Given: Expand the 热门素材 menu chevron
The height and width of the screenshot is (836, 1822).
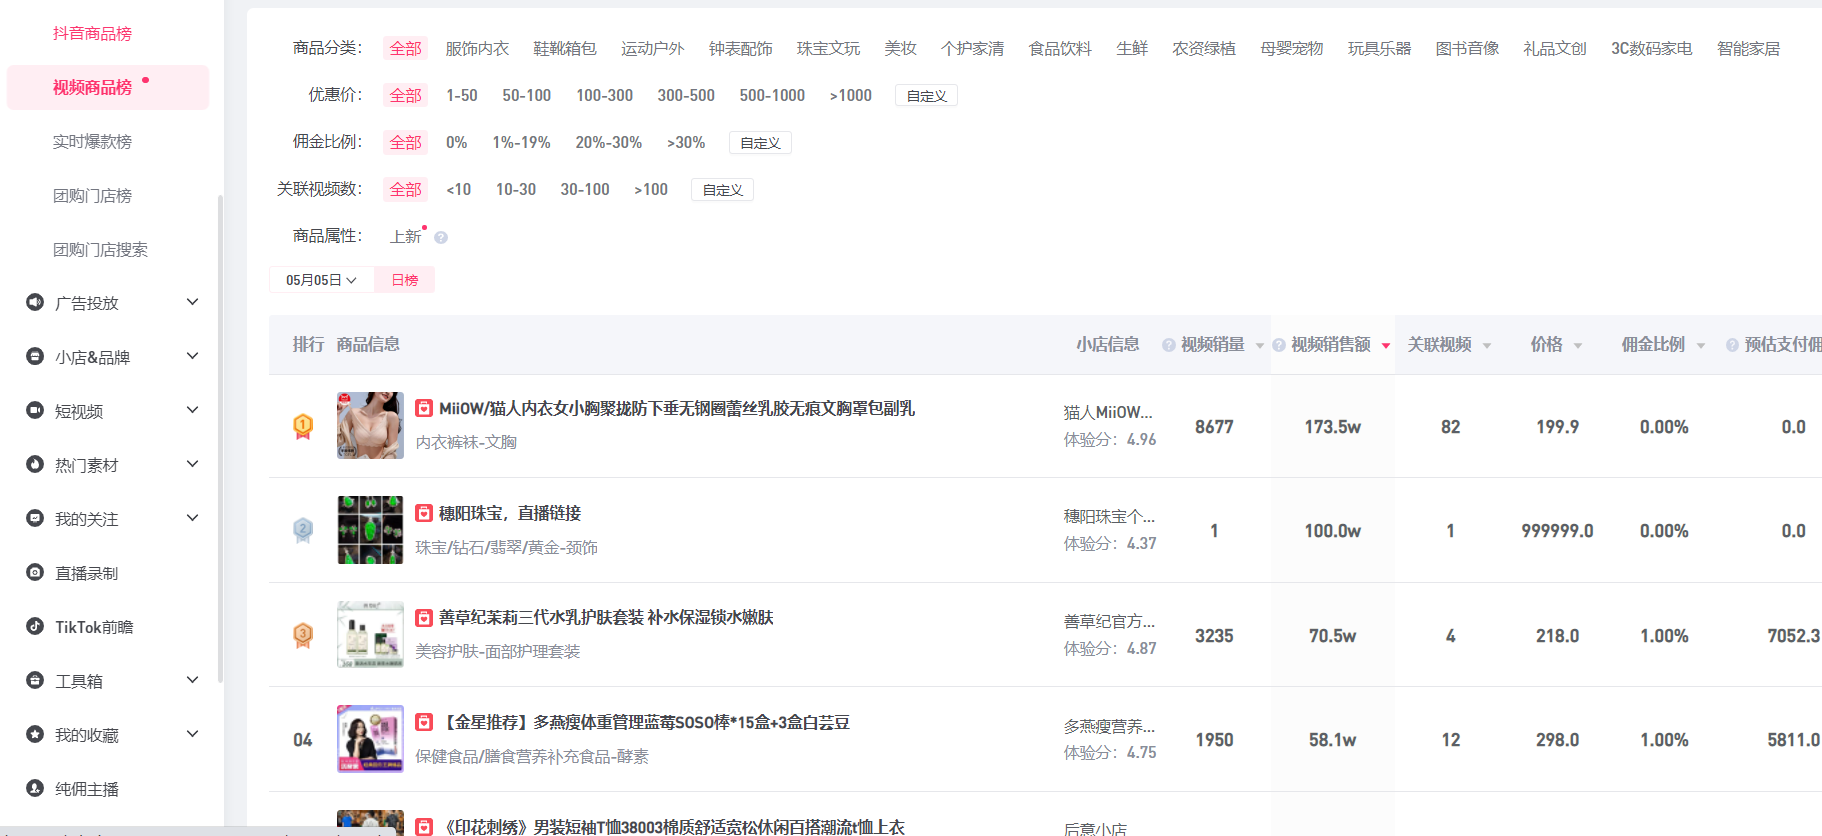Looking at the screenshot, I should (x=193, y=464).
